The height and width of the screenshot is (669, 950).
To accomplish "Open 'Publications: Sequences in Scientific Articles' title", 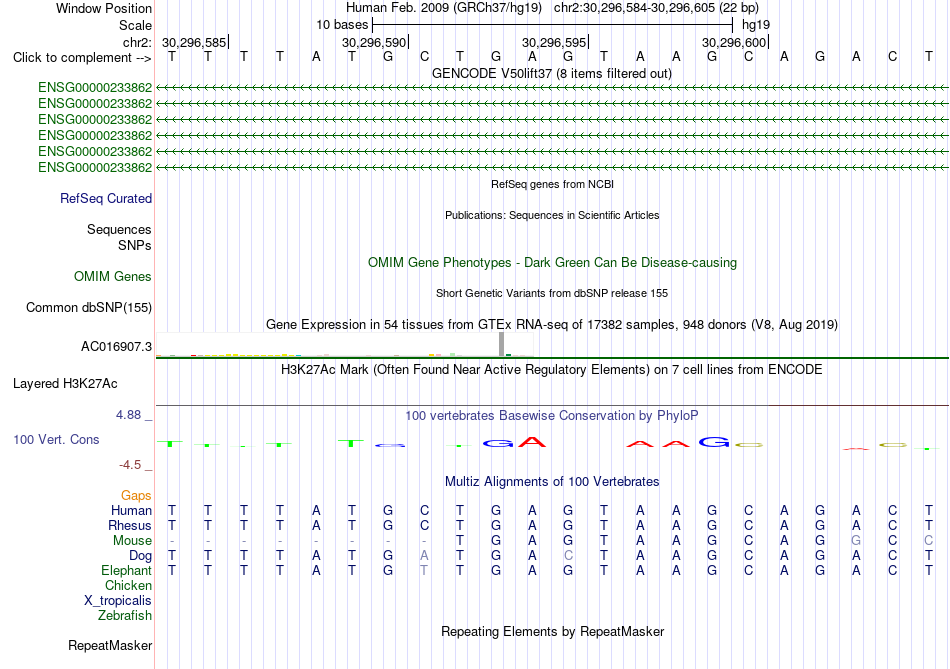I will [552, 215].
